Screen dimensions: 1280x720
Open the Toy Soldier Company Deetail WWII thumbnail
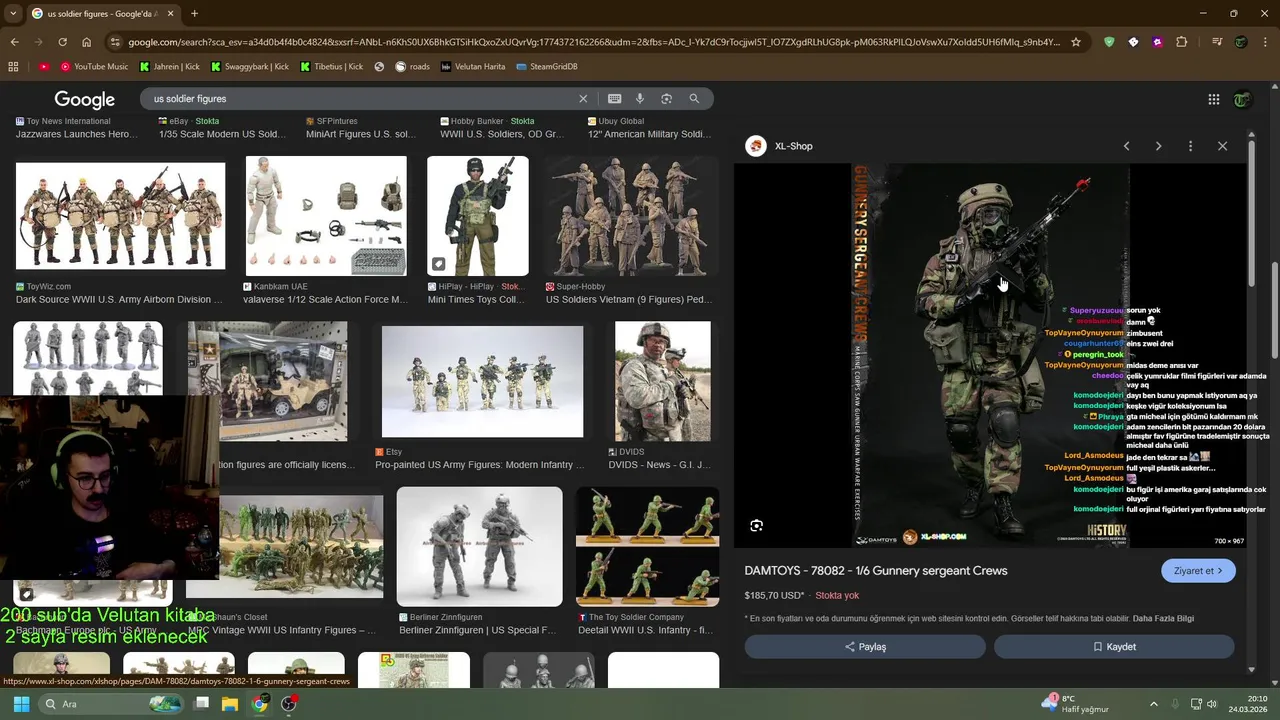point(647,546)
